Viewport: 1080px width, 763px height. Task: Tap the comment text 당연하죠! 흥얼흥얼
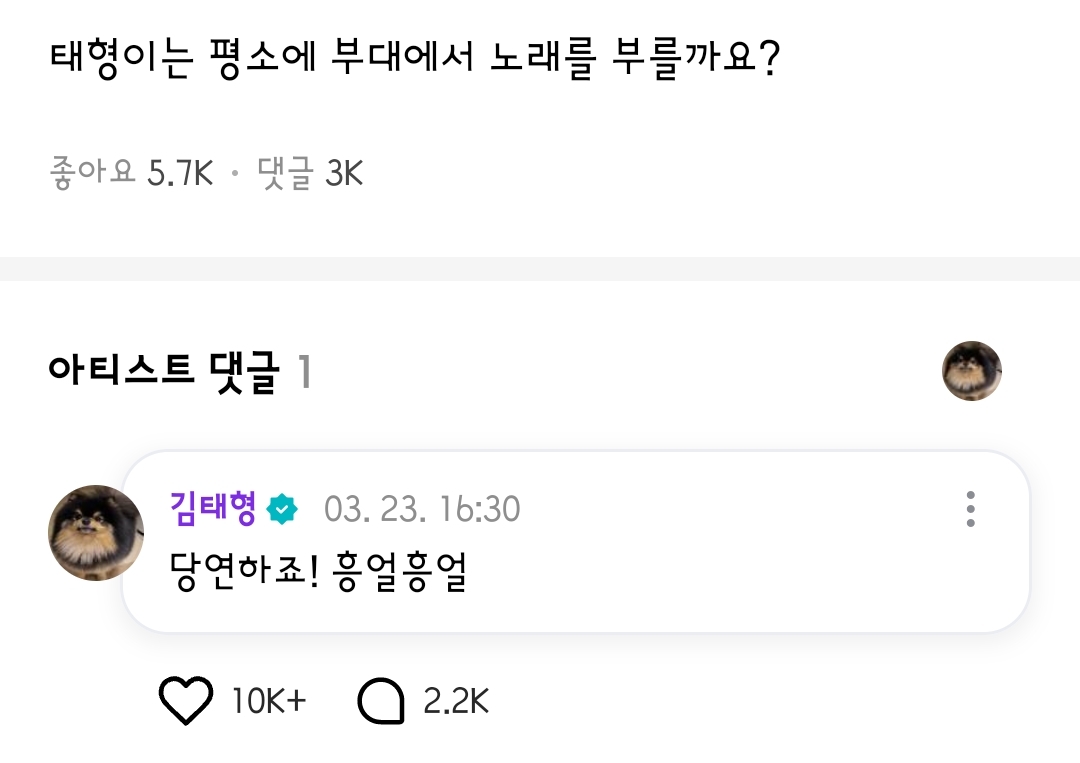(320, 571)
